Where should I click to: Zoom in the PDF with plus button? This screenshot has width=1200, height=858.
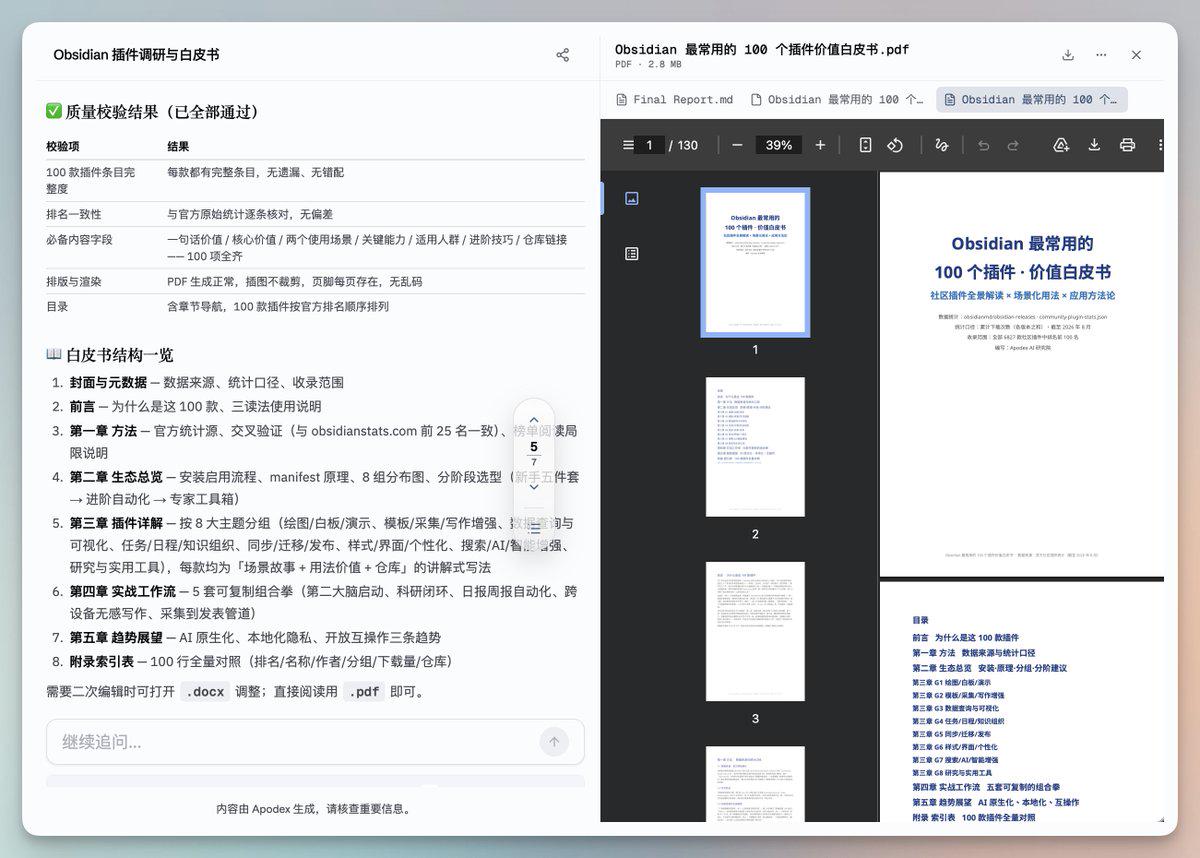[820, 145]
